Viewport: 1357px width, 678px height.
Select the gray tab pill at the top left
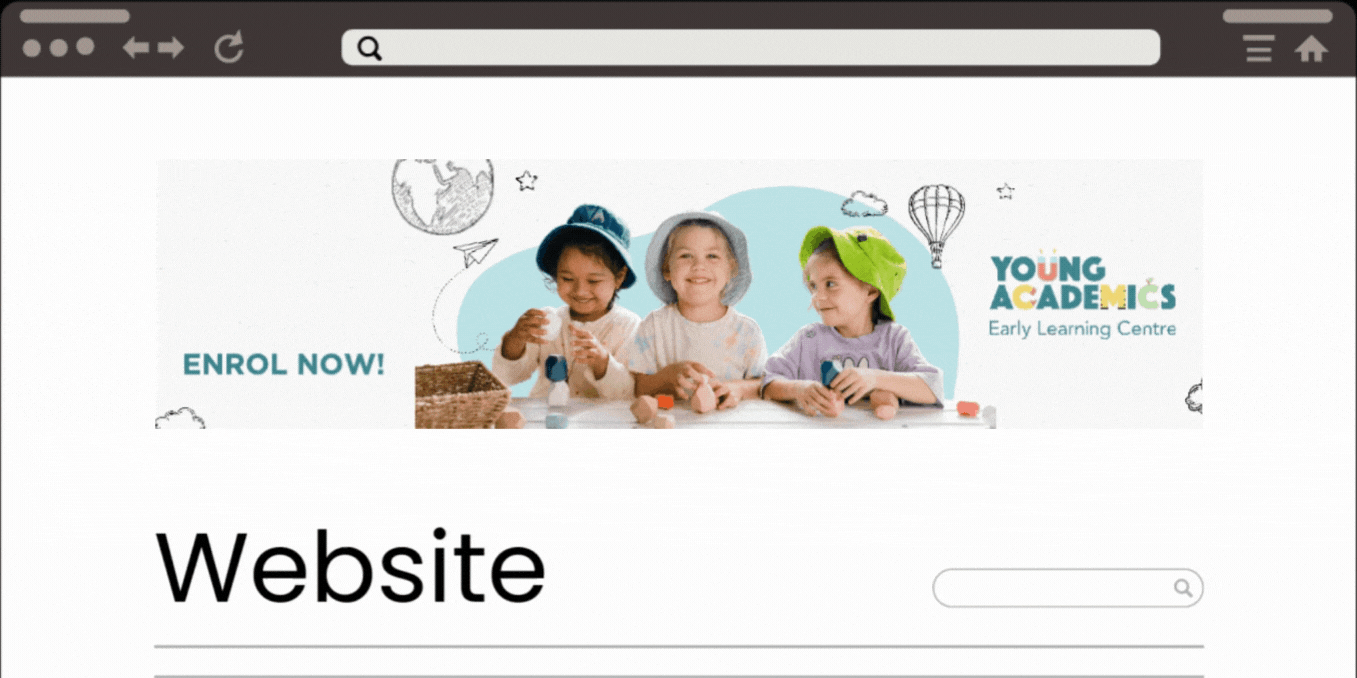tap(75, 16)
